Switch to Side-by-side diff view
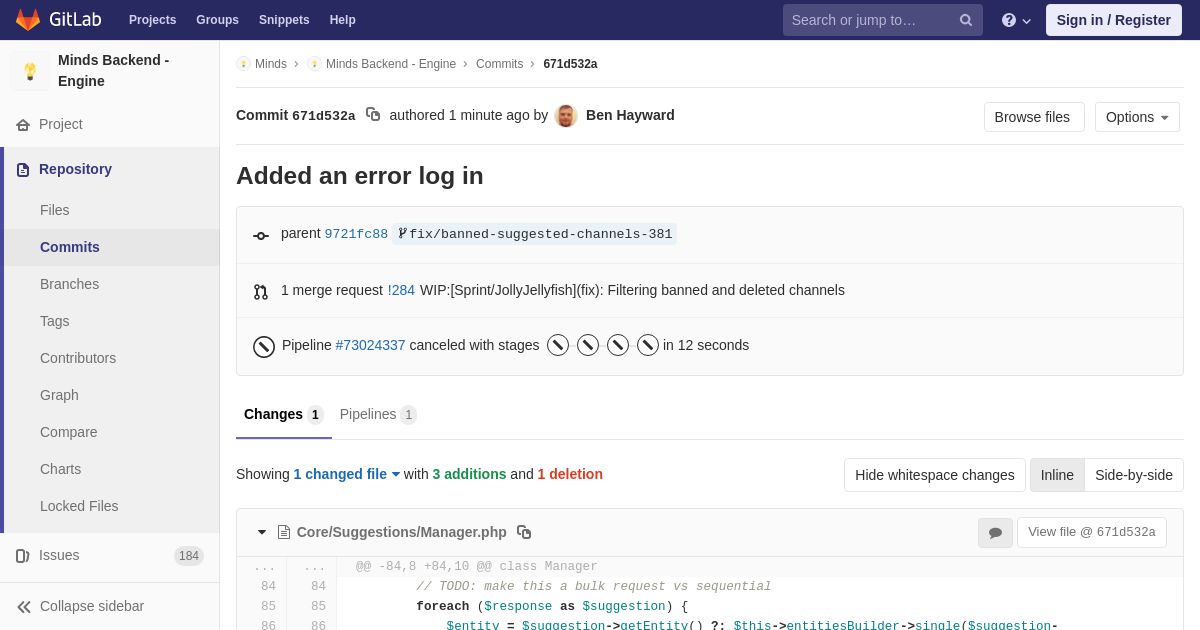Viewport: 1200px width, 630px height. (x=1134, y=475)
